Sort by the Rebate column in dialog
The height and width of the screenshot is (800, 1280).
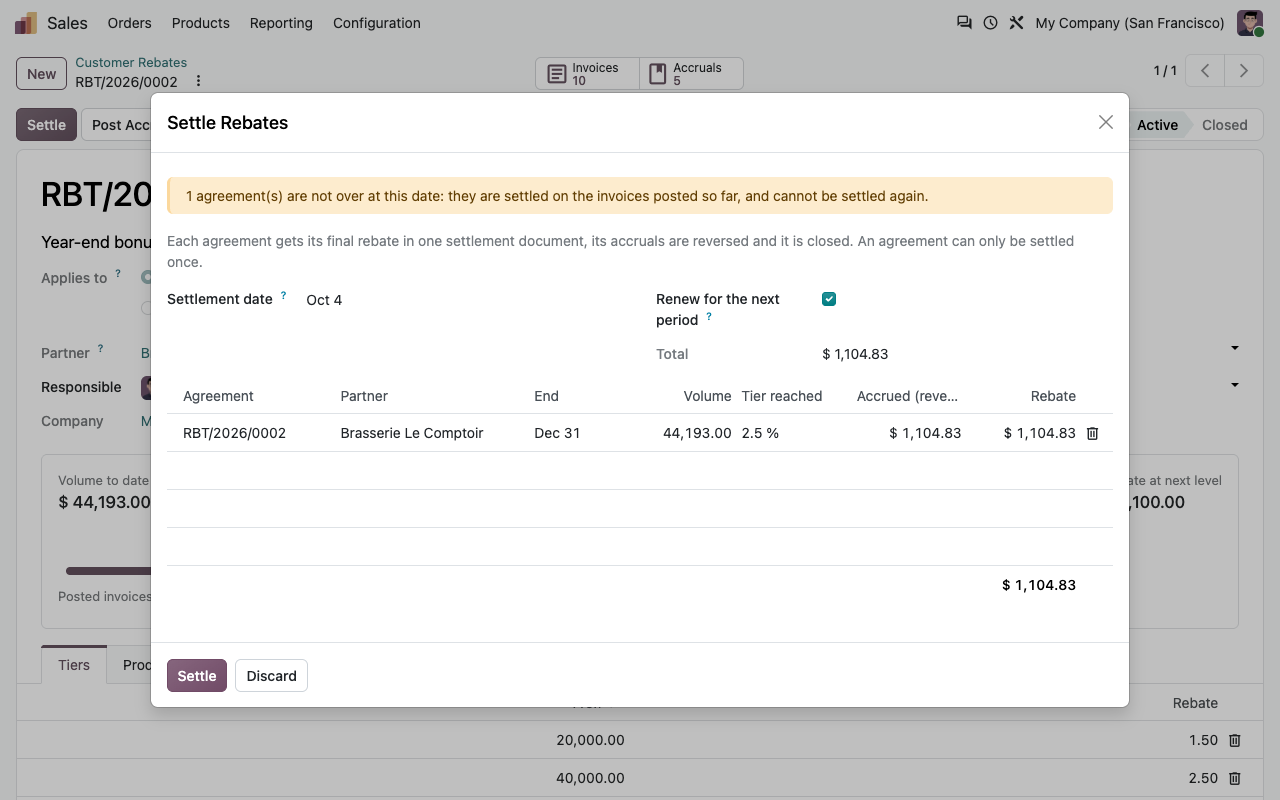(x=1053, y=396)
